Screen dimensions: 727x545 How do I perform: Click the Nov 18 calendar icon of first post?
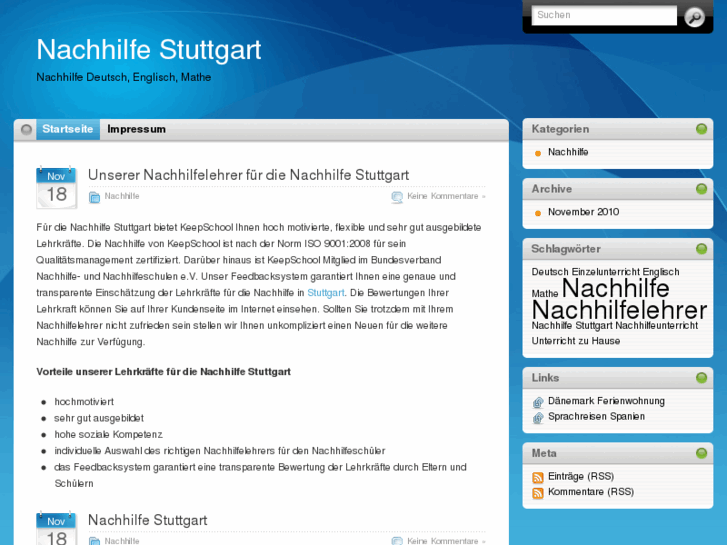[x=56, y=187]
